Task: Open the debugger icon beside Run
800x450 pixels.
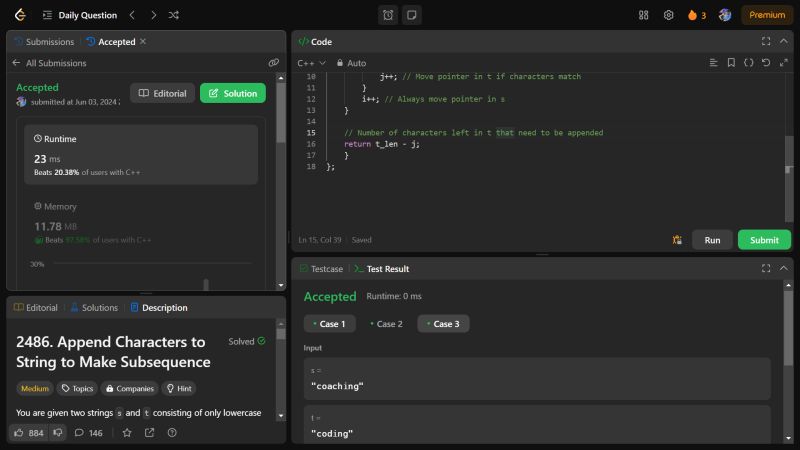Action: click(677, 240)
